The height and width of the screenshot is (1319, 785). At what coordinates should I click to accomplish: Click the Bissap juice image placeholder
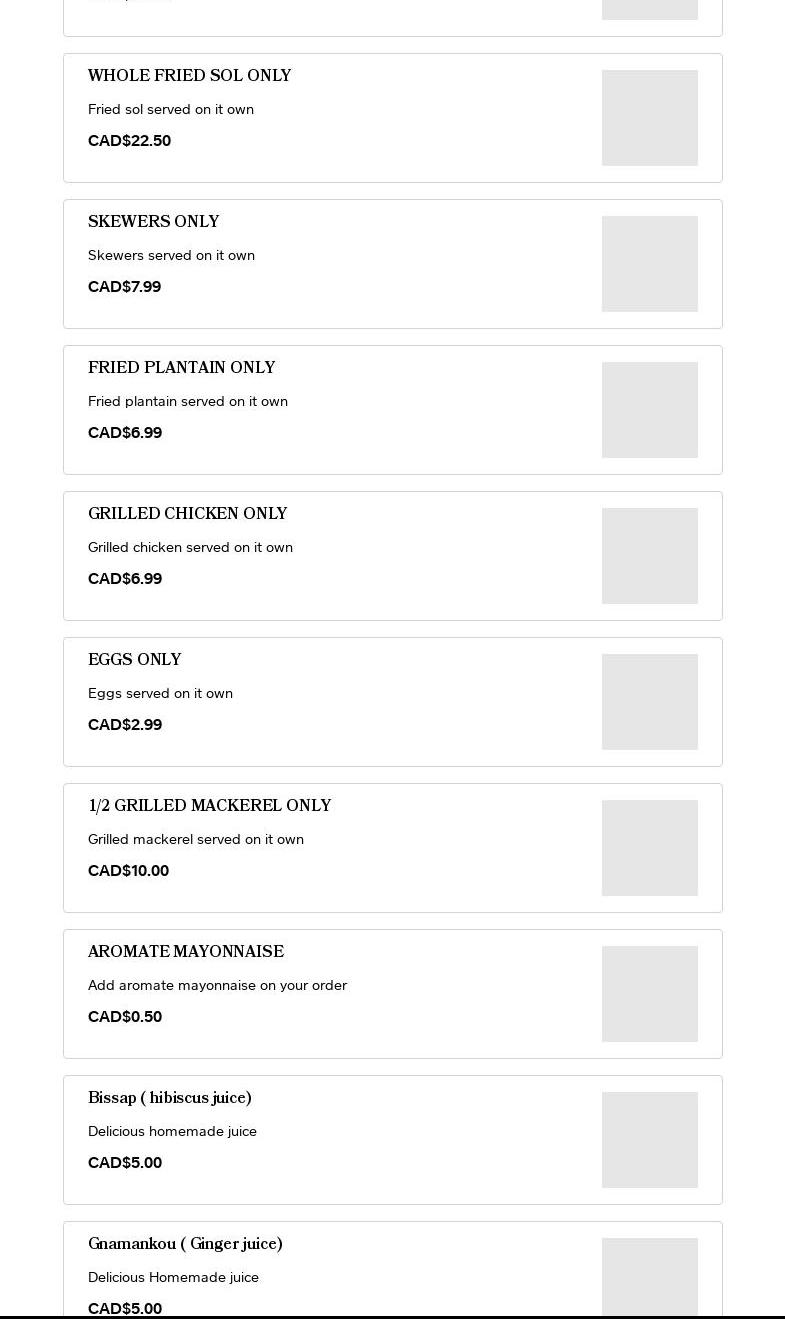pos(649,1140)
